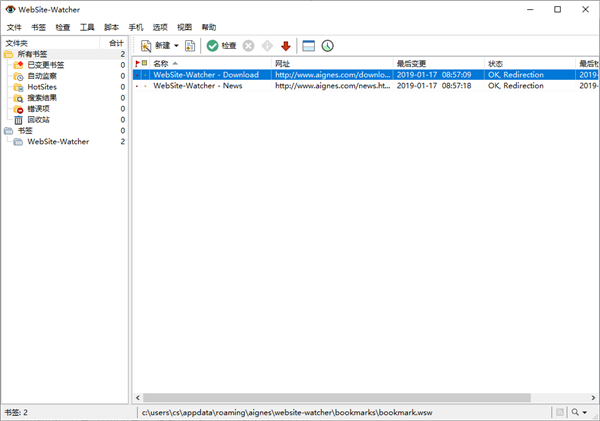Open the 视图 menu
Viewport: 600px width, 421px height.
184,27
